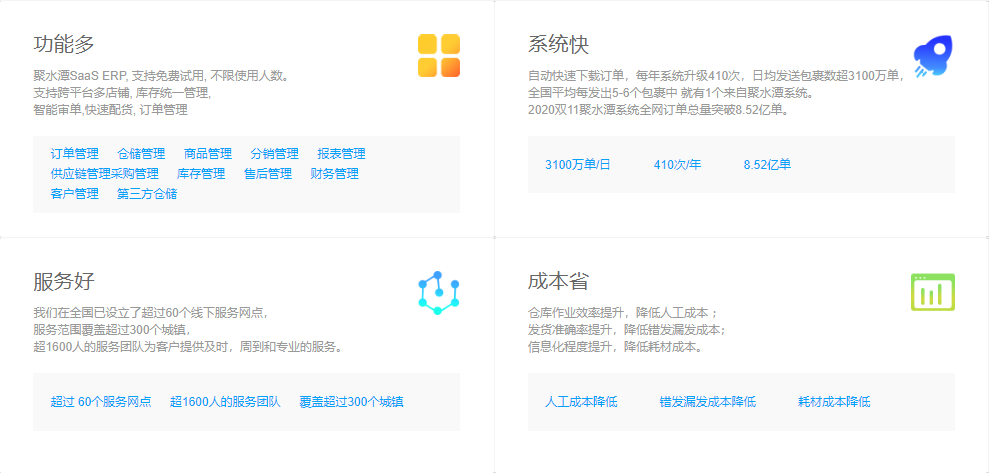Click the green bar chart 成本省 icon

[933, 292]
